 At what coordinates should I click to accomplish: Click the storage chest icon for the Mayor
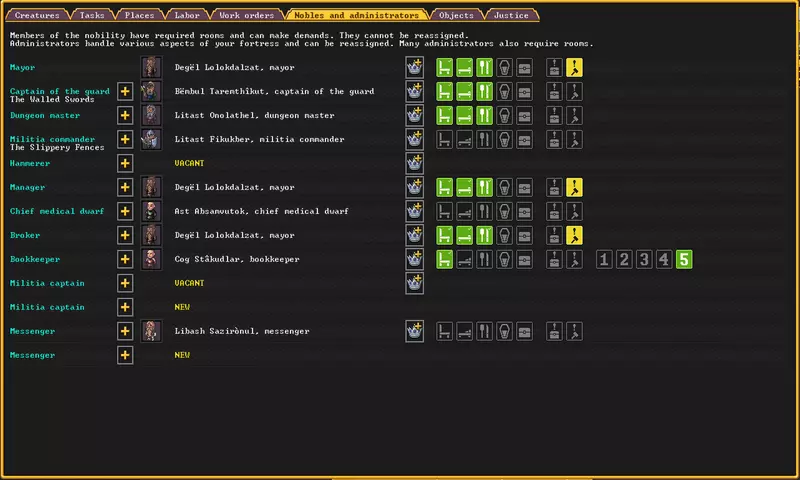click(x=524, y=67)
